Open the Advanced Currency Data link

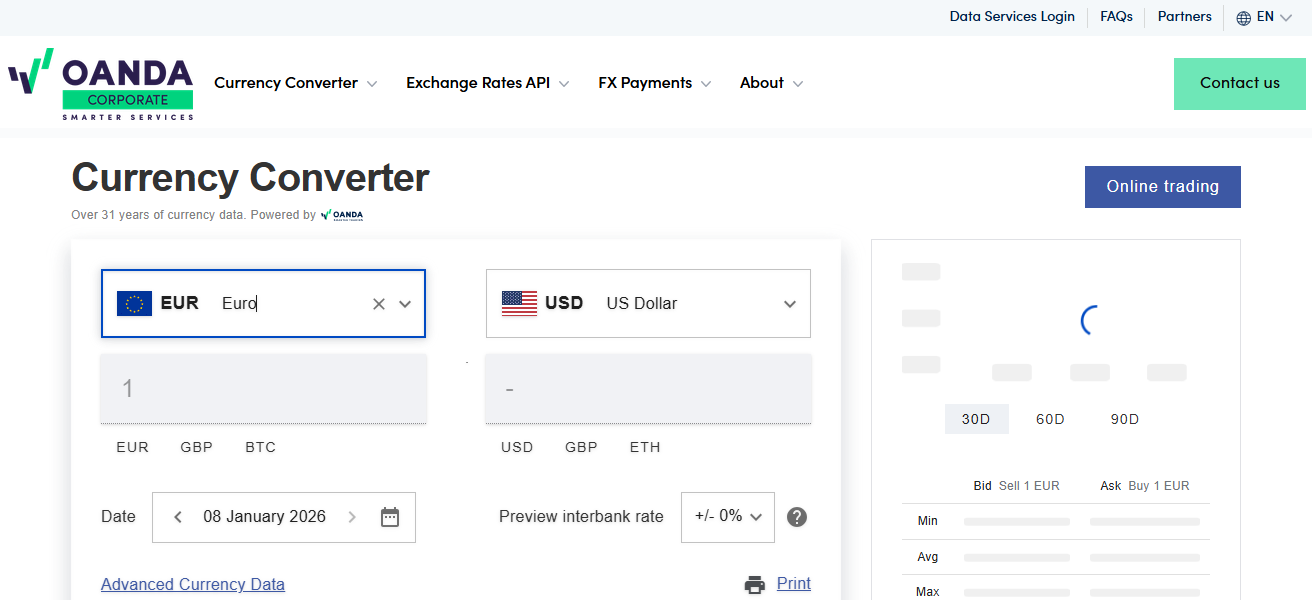pos(193,584)
